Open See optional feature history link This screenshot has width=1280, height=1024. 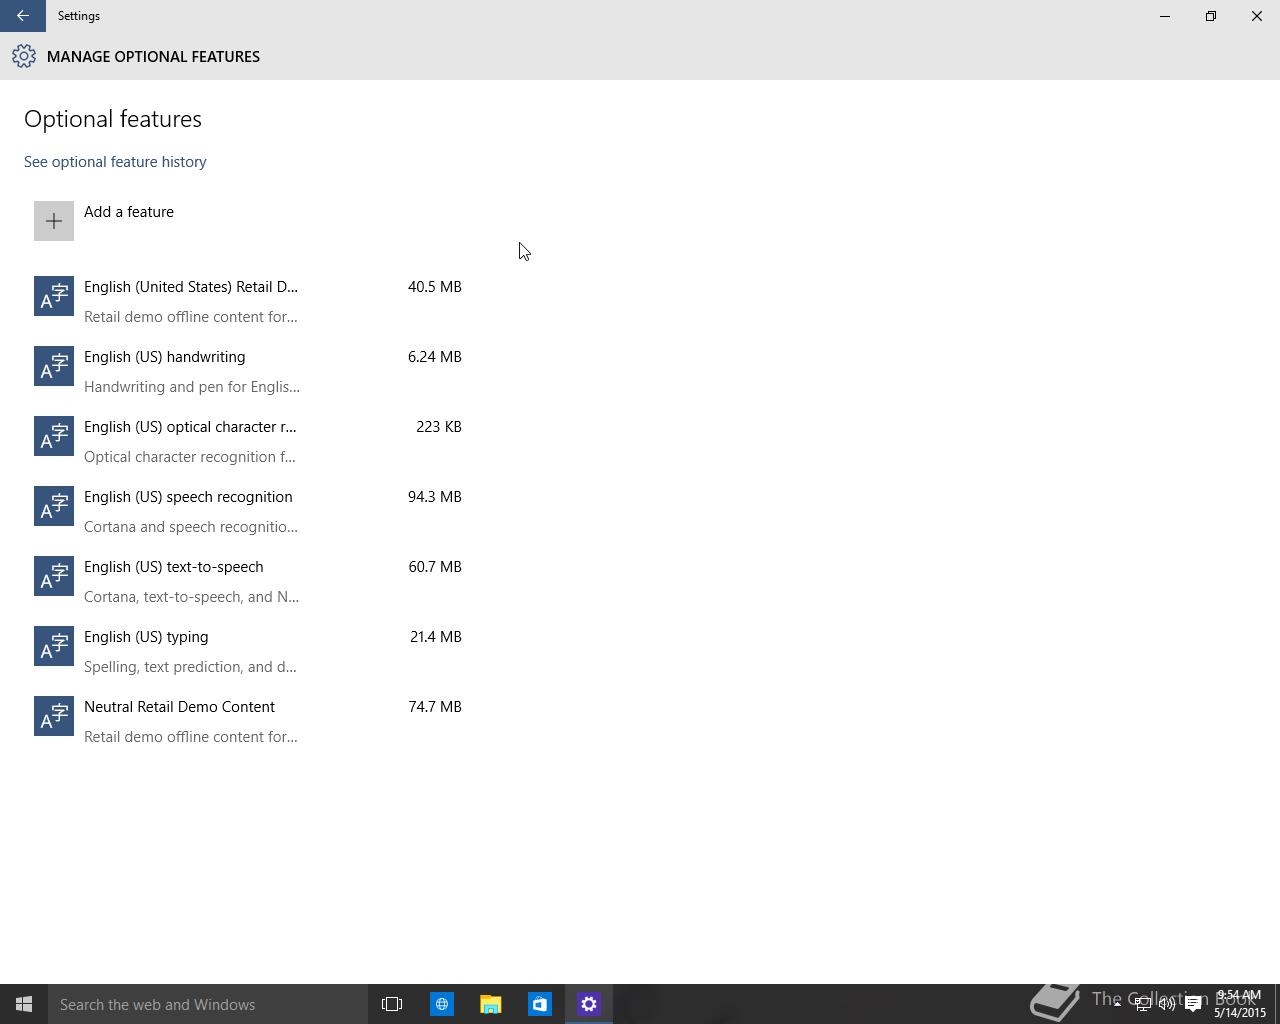(x=115, y=162)
